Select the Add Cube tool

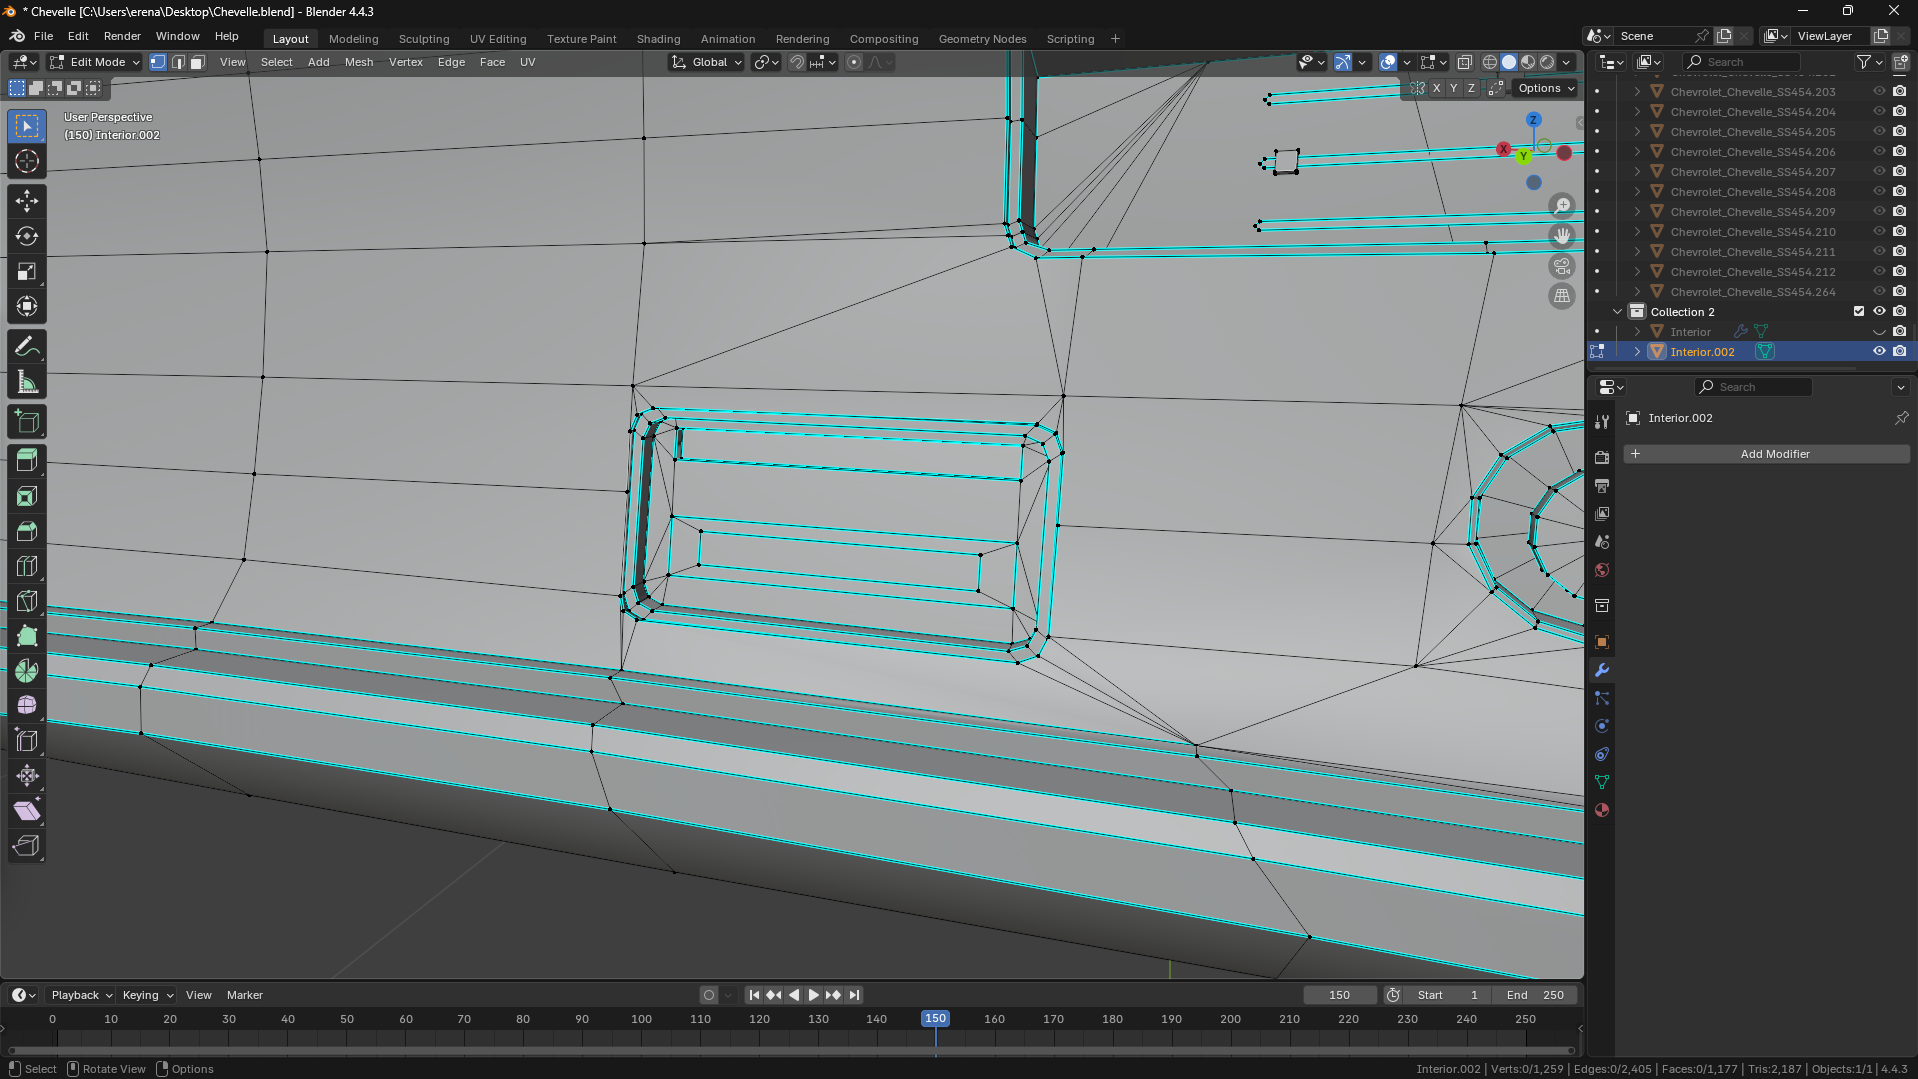coord(27,422)
